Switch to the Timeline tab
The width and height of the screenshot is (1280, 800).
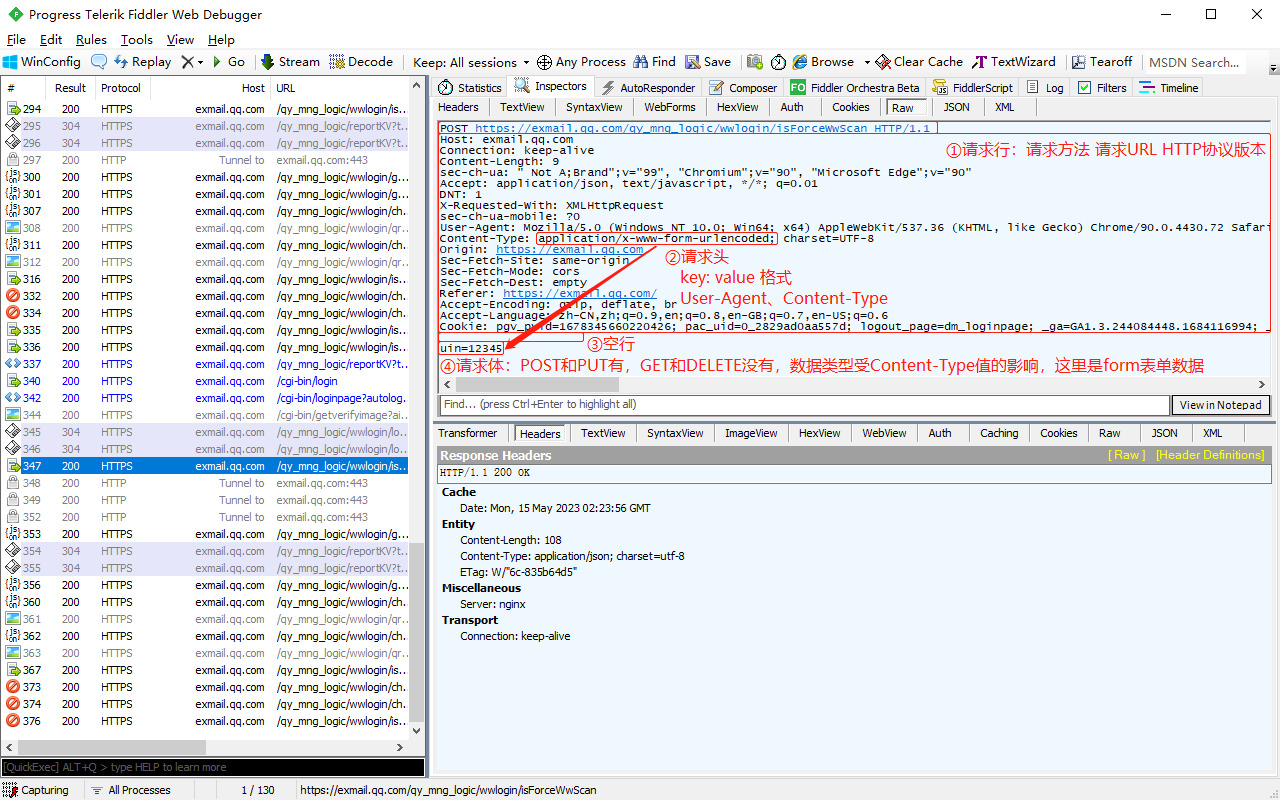(x=1170, y=88)
